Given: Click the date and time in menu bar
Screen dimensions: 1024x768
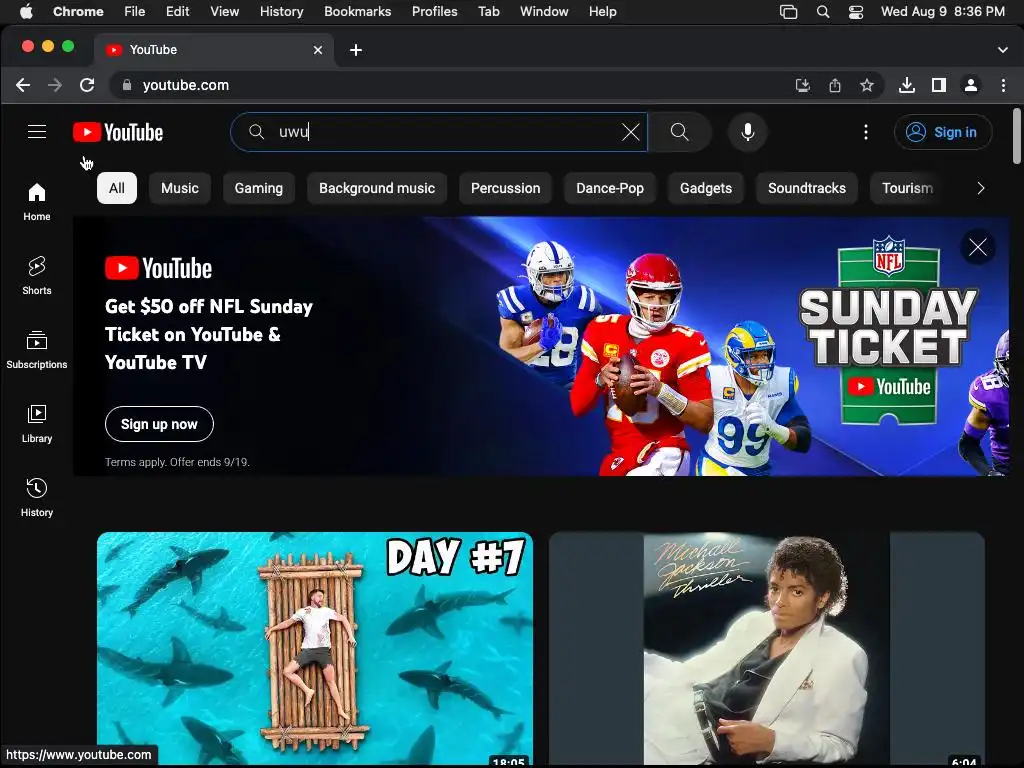Looking at the screenshot, I should (942, 12).
